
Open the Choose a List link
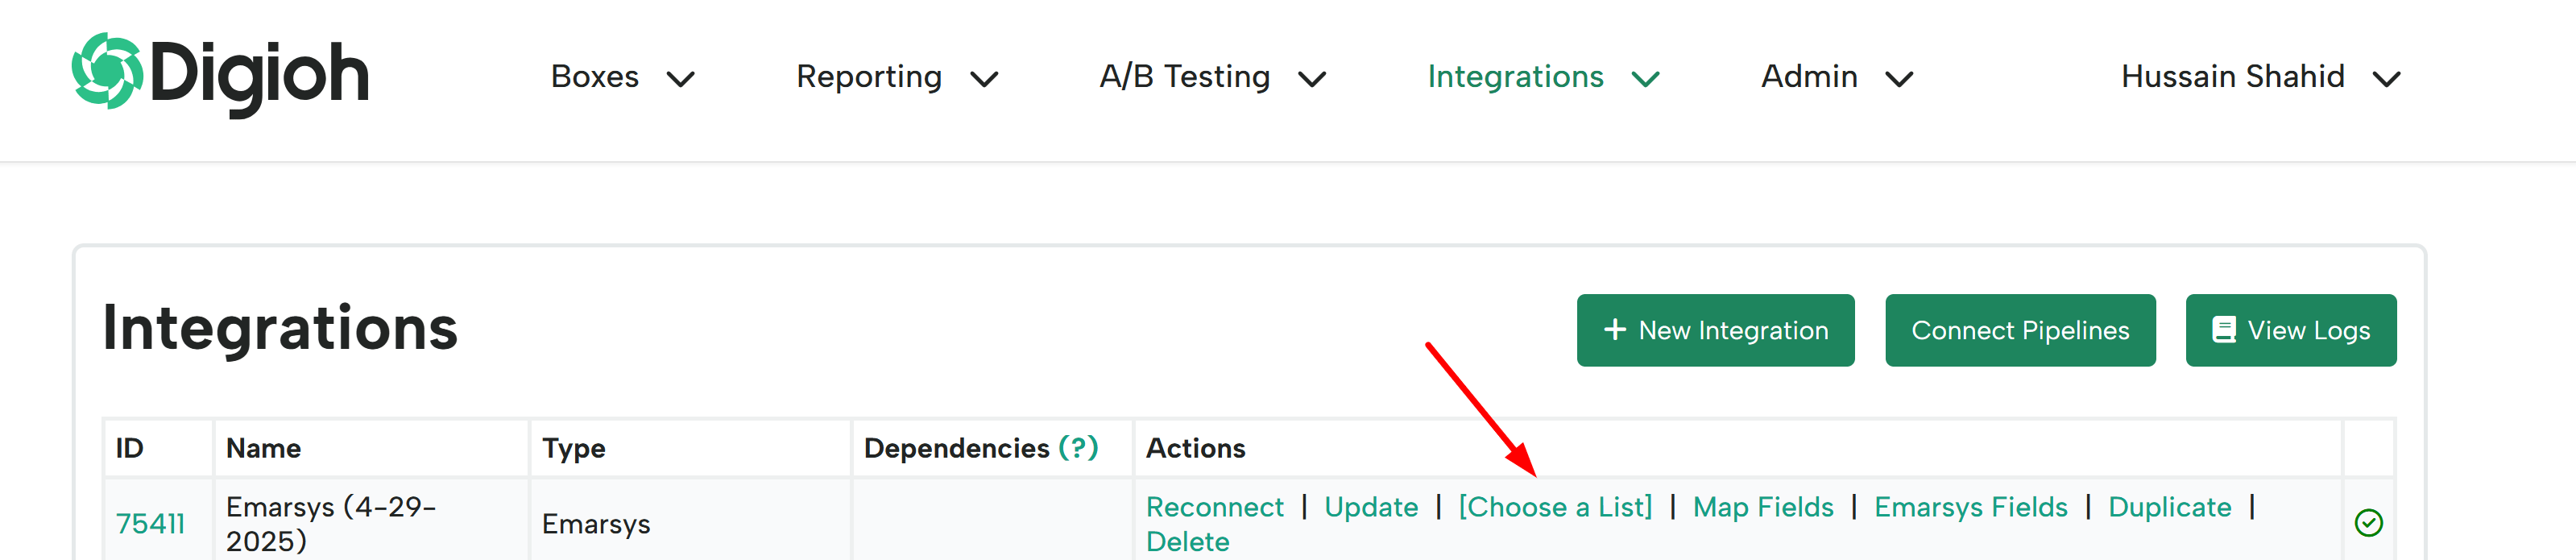1555,507
